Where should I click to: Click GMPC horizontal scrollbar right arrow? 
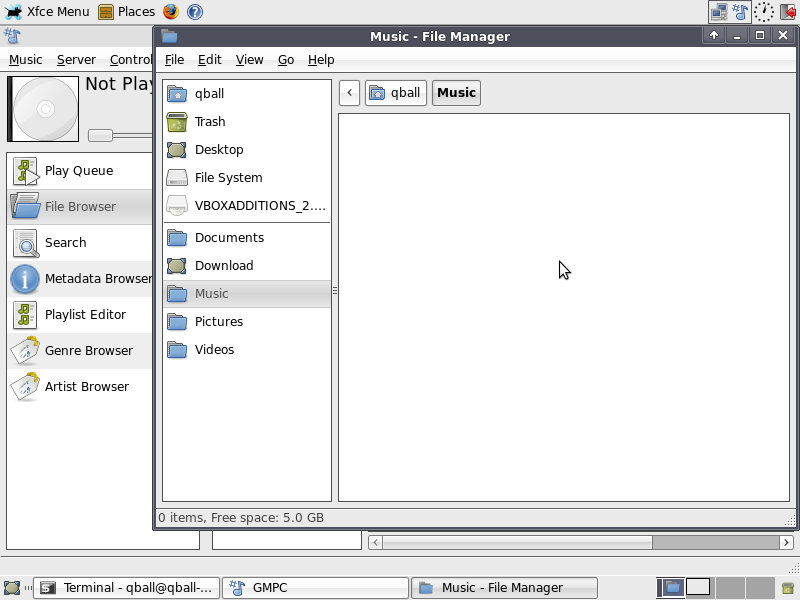tap(786, 542)
